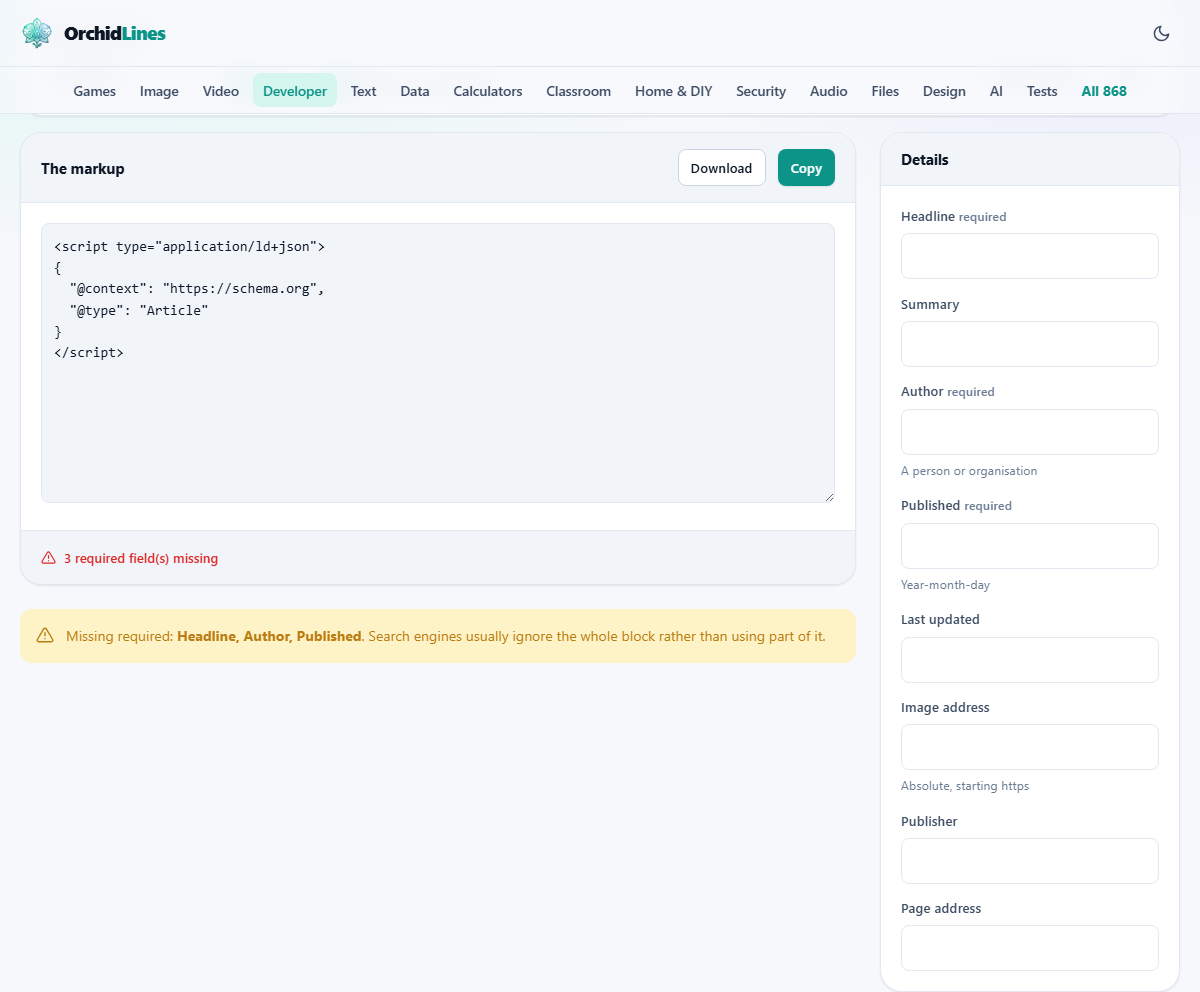Focus the Publisher input field
Viewport: 1200px width, 992px height.
click(1030, 861)
